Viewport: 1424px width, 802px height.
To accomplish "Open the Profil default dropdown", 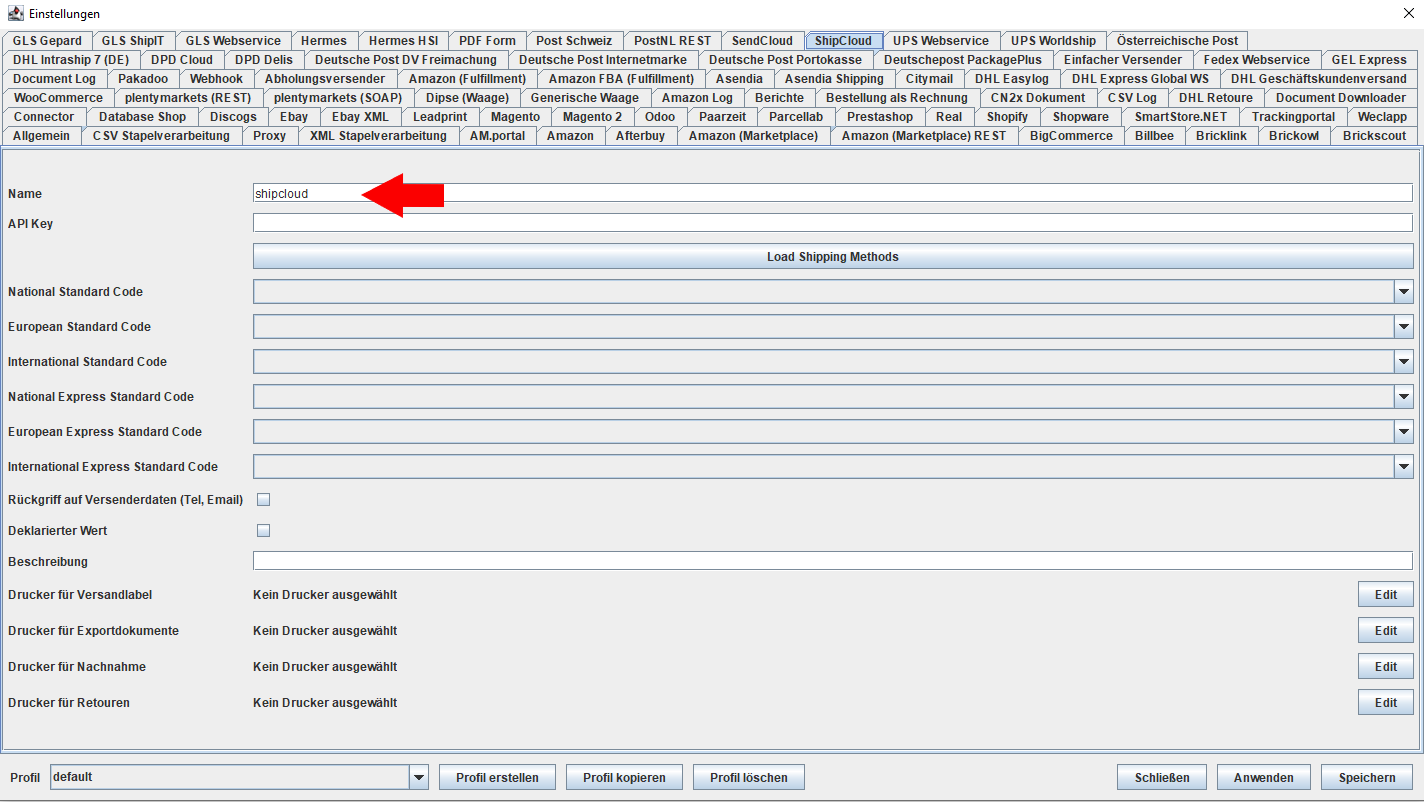I will tap(419, 777).
